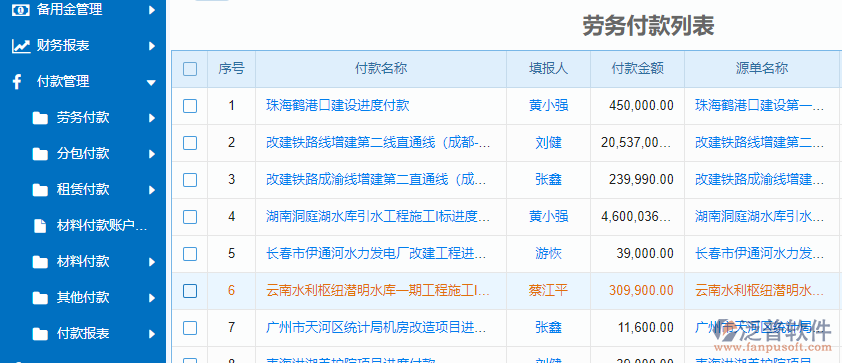842x363 pixels.
Task: Toggle the select-all checkbox in table header
Action: coord(190,69)
